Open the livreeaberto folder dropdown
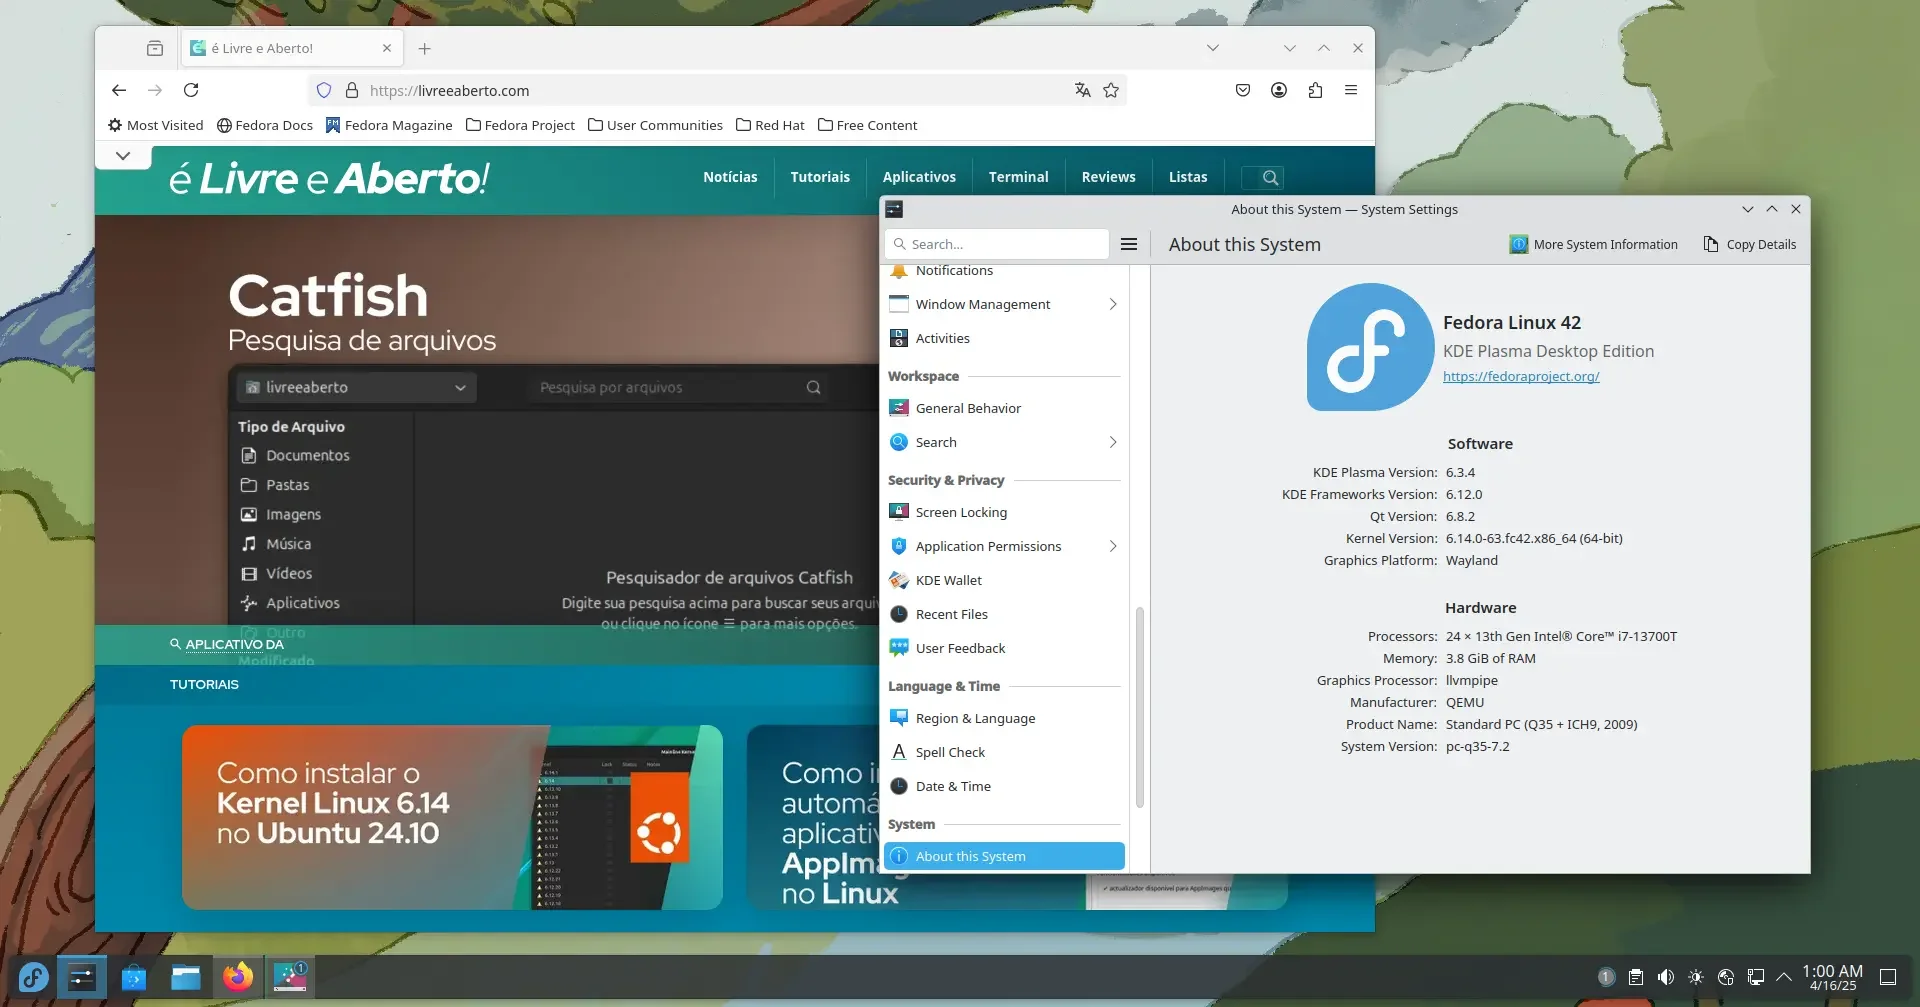 click(357, 388)
